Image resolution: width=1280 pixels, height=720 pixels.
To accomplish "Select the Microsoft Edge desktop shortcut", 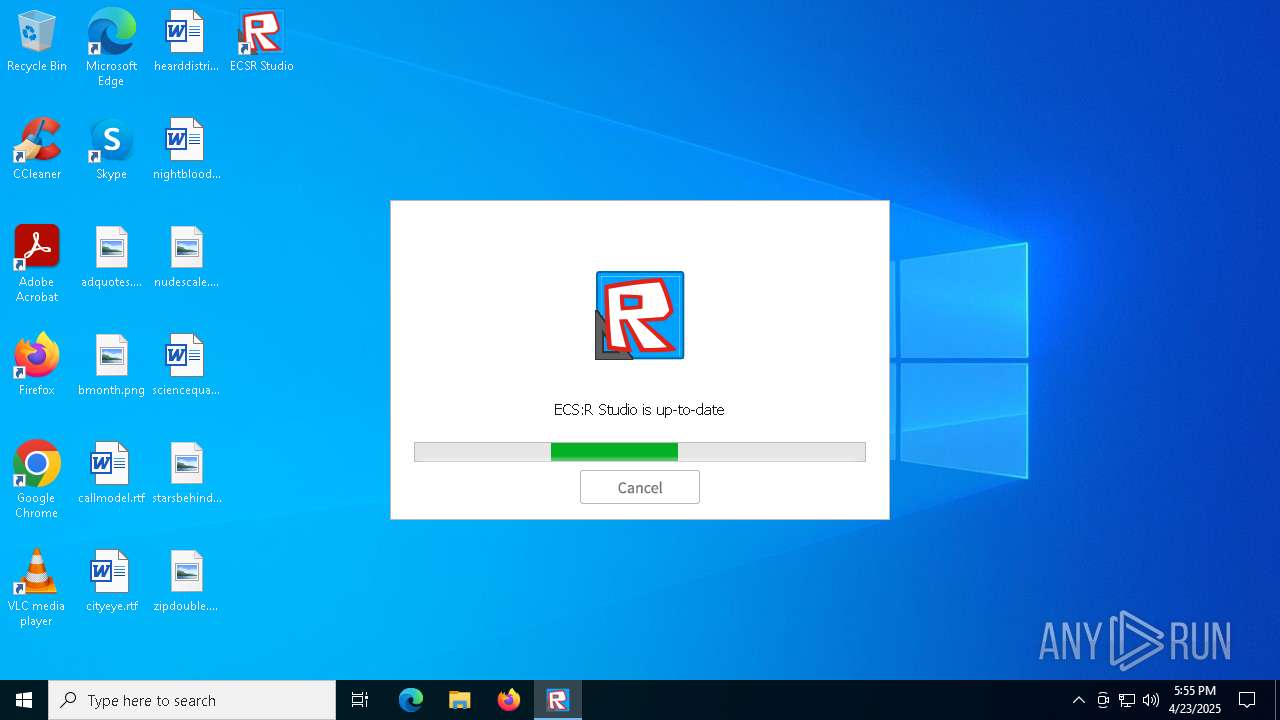I will click(111, 47).
